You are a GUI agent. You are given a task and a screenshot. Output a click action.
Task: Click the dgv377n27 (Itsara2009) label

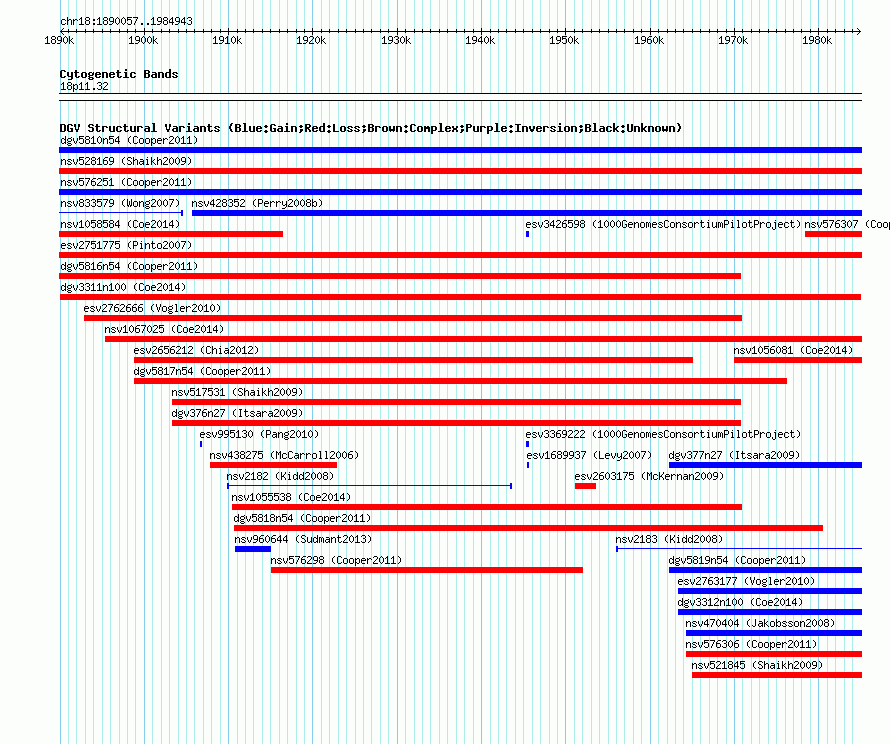pos(734,455)
